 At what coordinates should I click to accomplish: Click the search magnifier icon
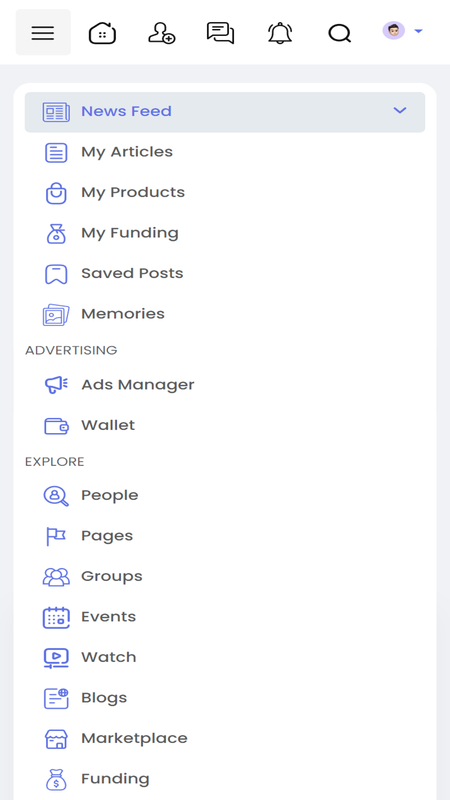click(x=340, y=34)
